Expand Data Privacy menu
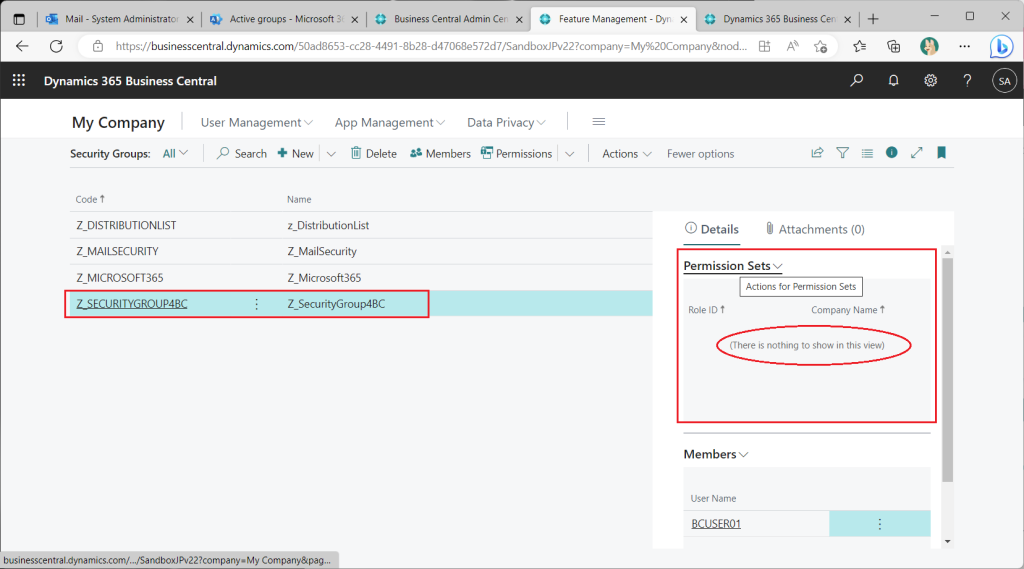 coord(506,122)
